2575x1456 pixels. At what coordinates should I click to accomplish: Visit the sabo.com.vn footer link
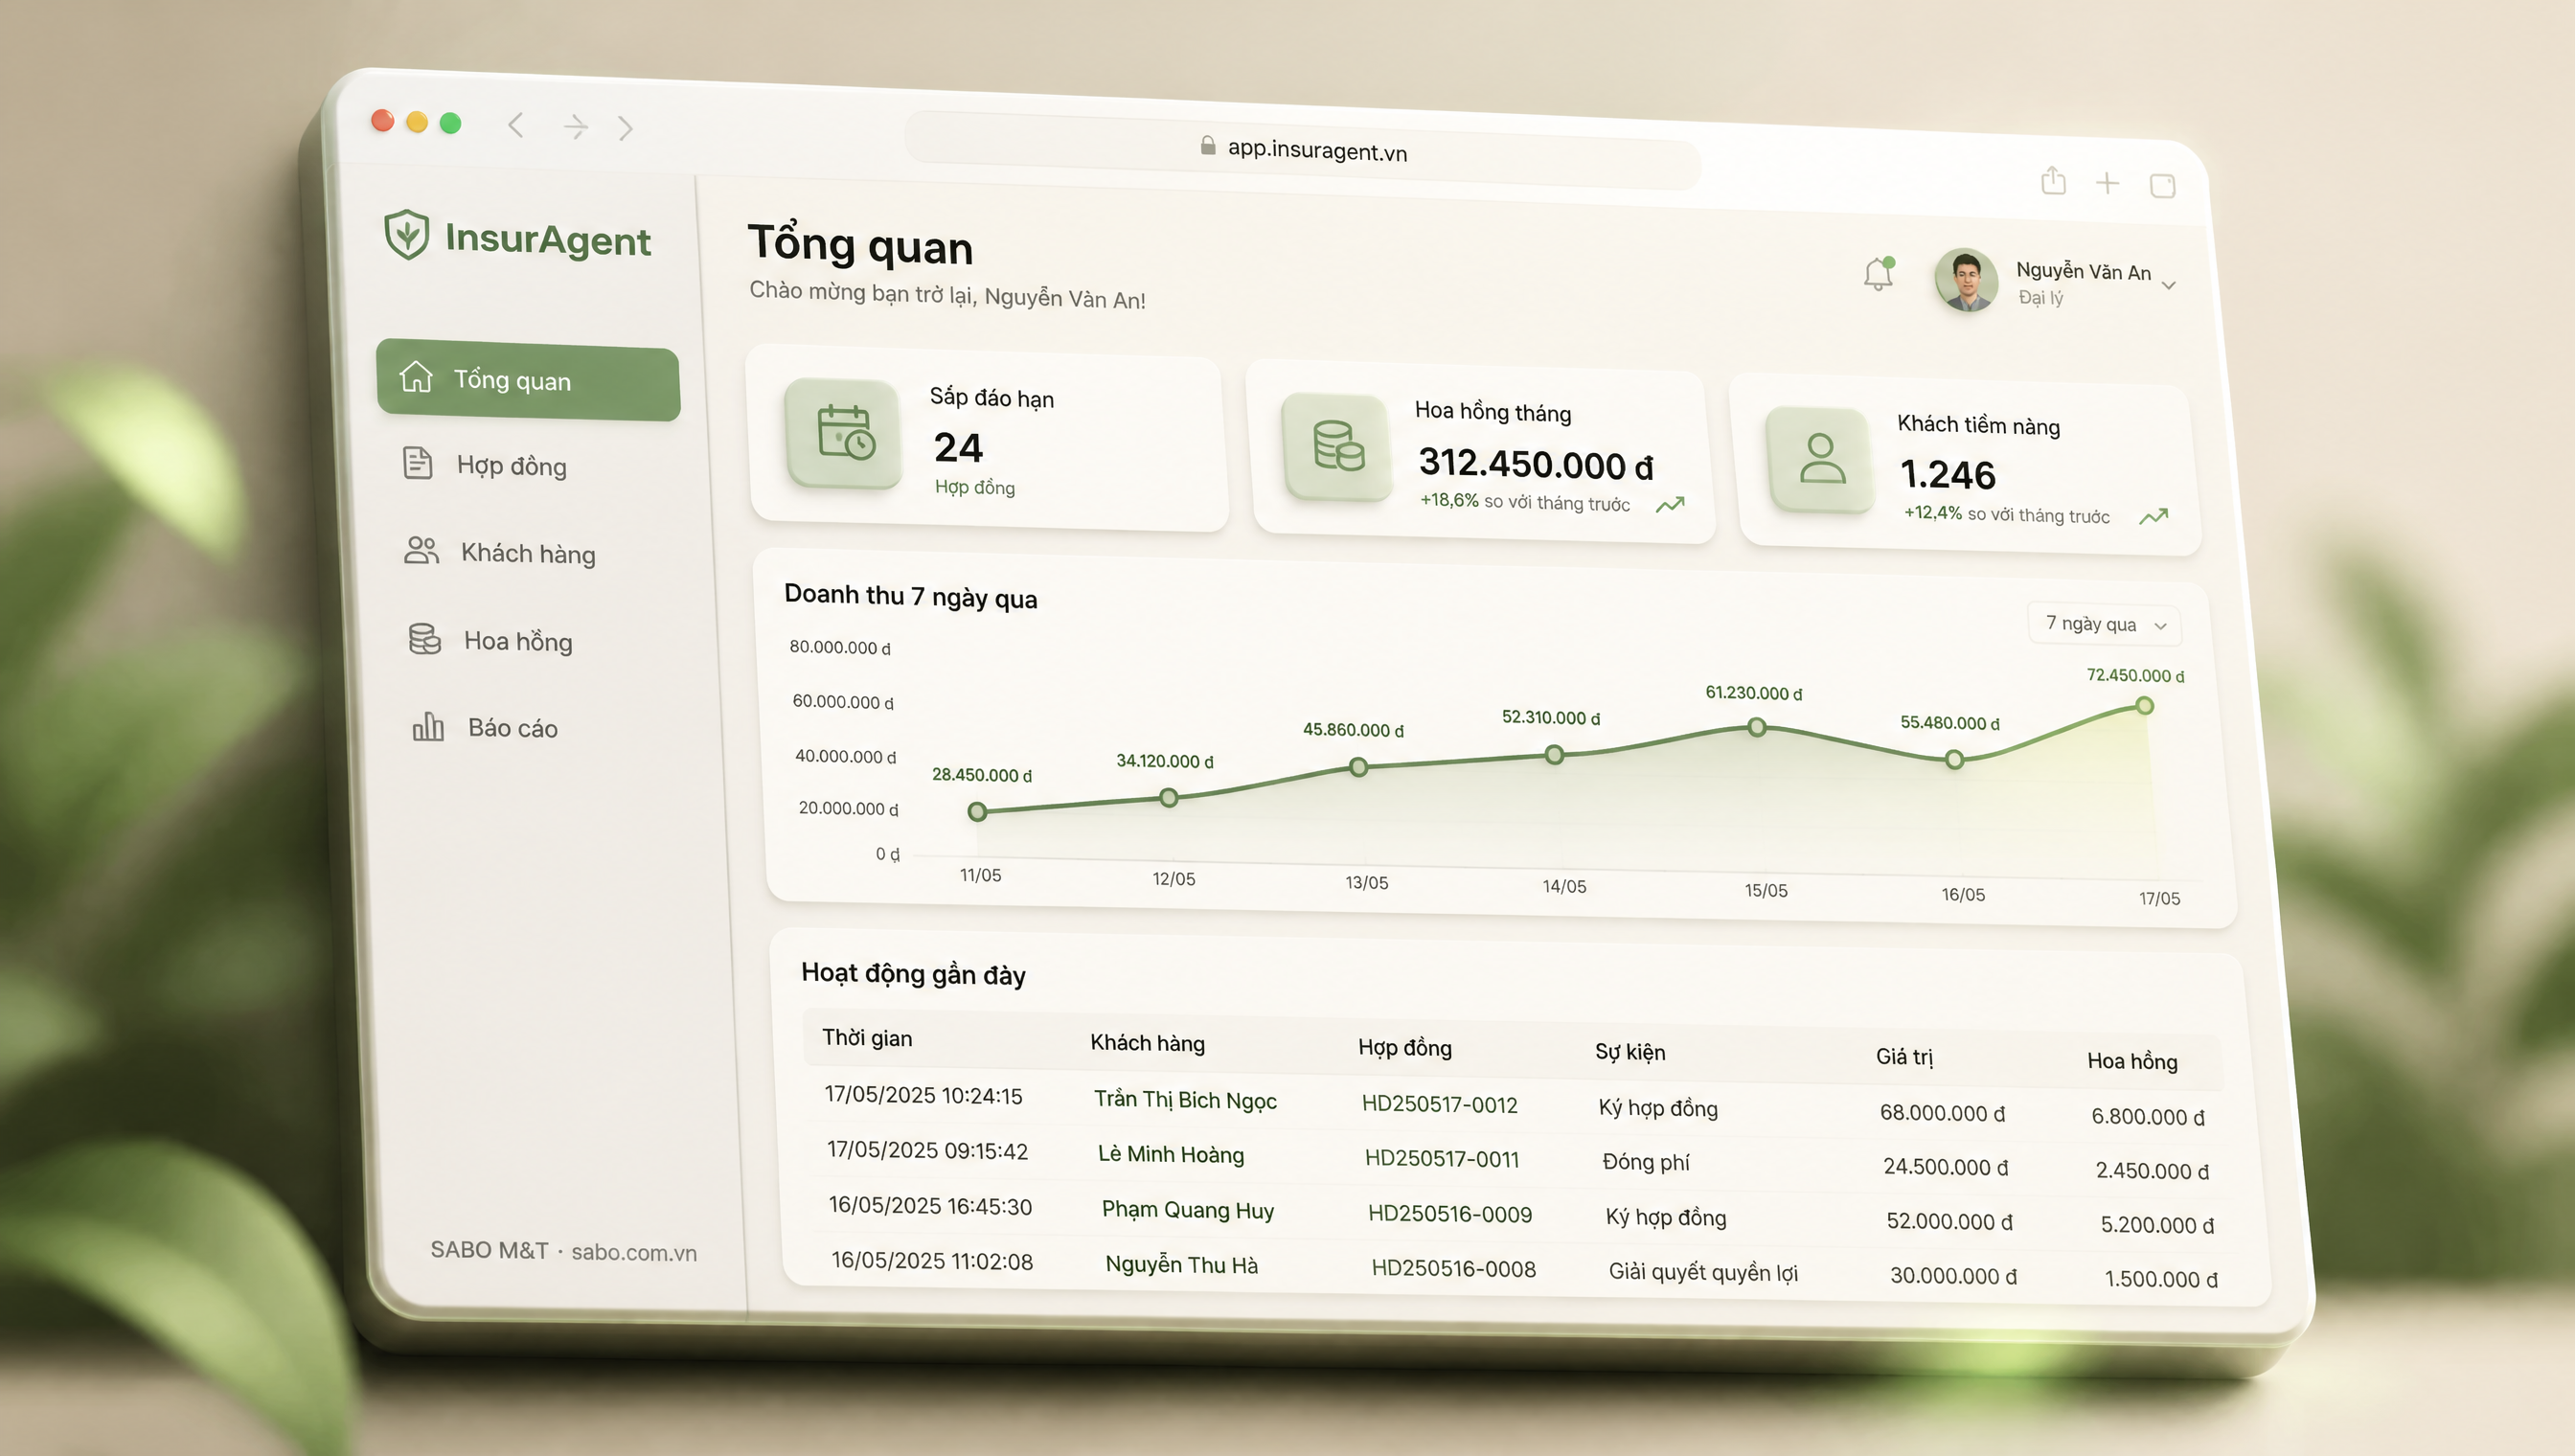(634, 1252)
